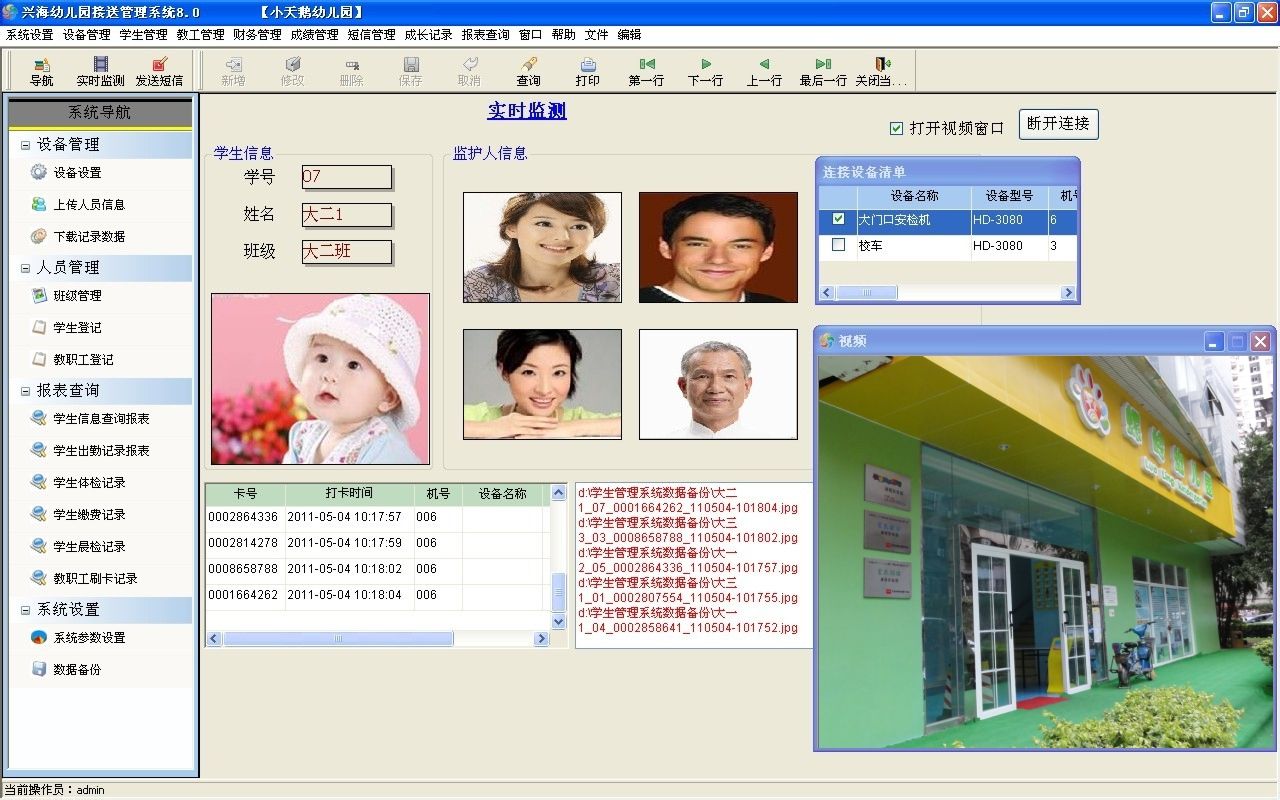Jump to 最后一行 record
This screenshot has width=1280, height=800.
[x=823, y=71]
